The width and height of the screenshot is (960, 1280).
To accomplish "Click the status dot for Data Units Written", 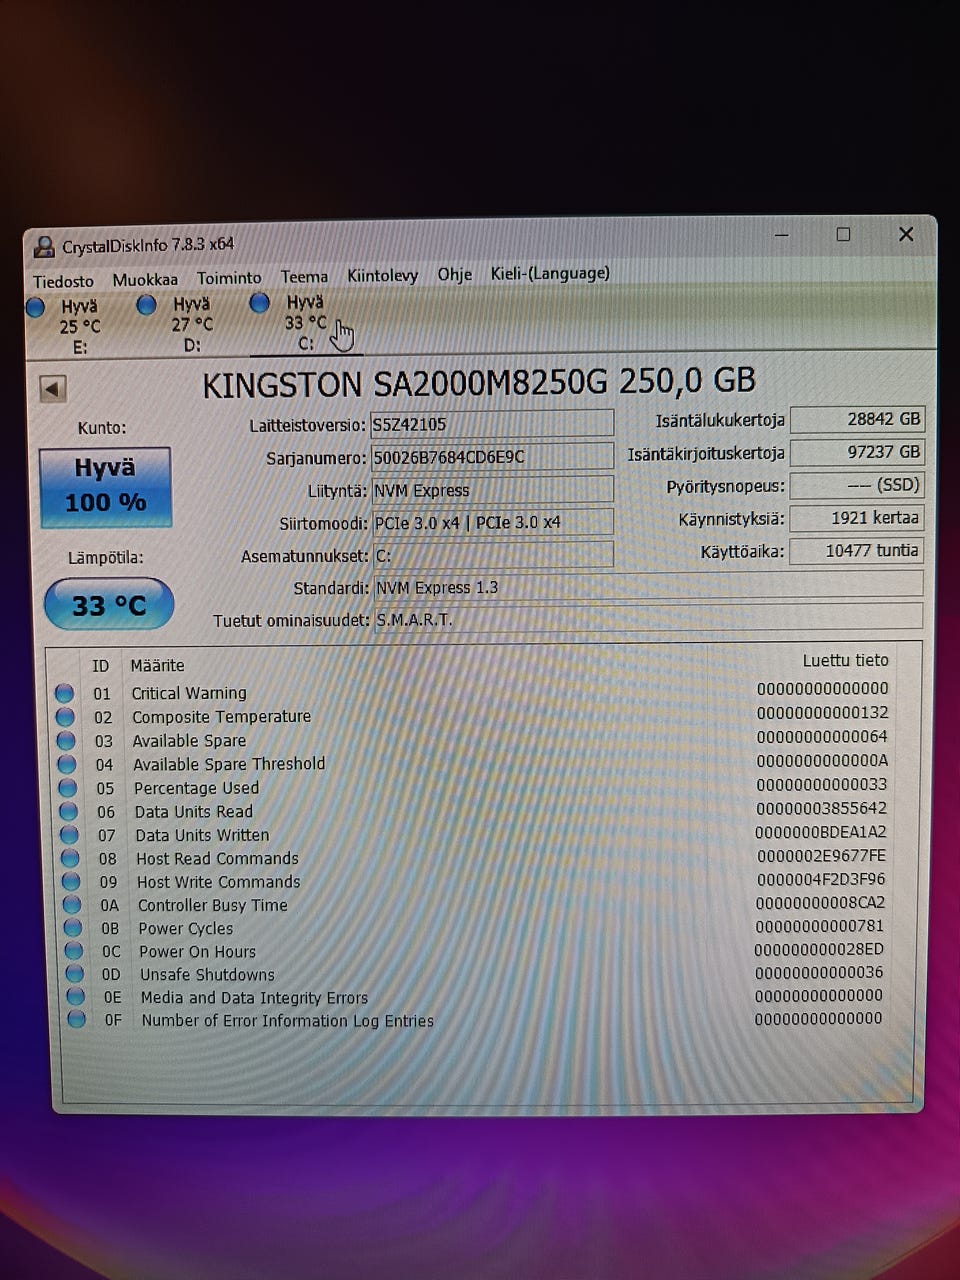I will pos(69,835).
